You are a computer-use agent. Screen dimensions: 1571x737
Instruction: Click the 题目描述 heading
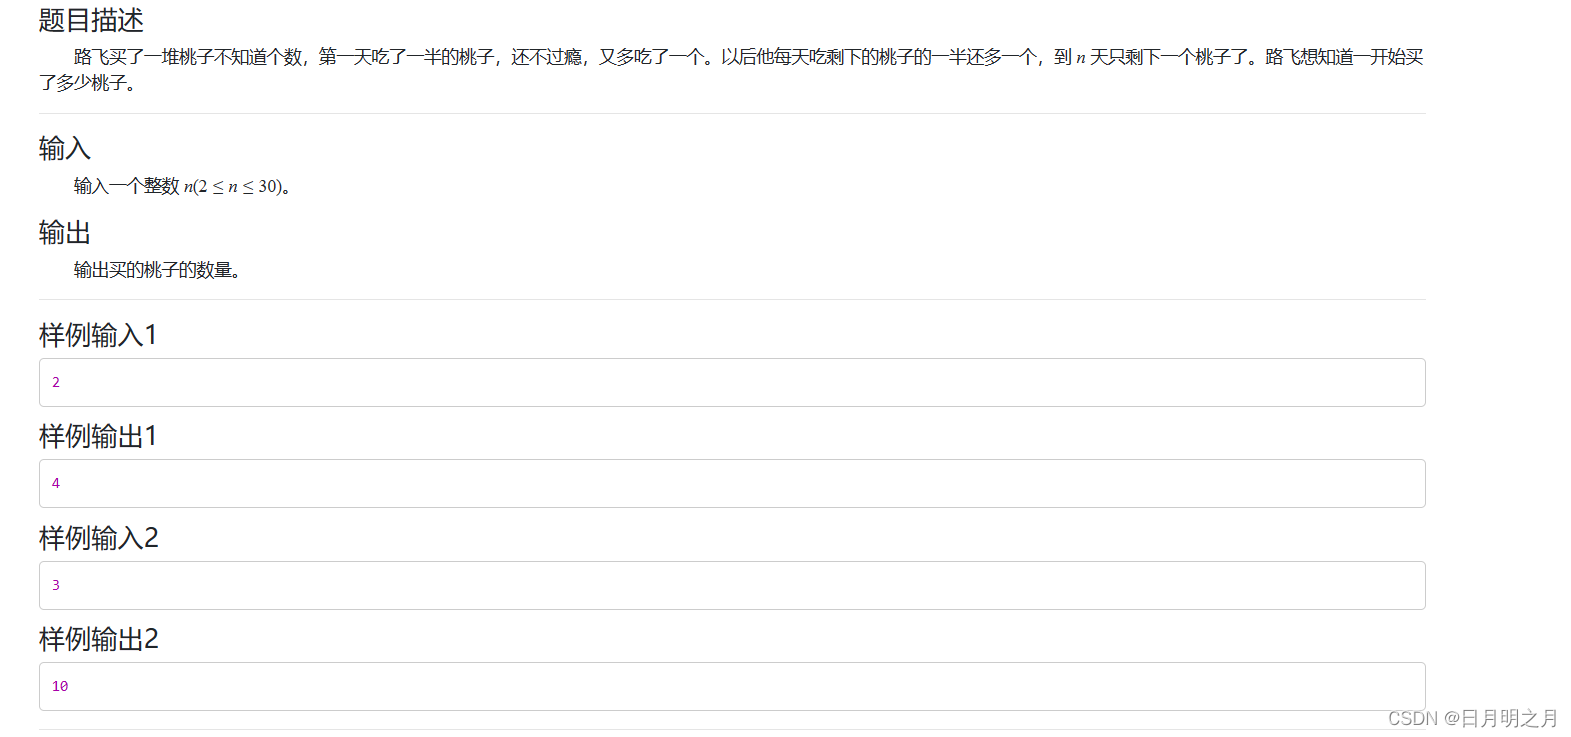coord(91,20)
